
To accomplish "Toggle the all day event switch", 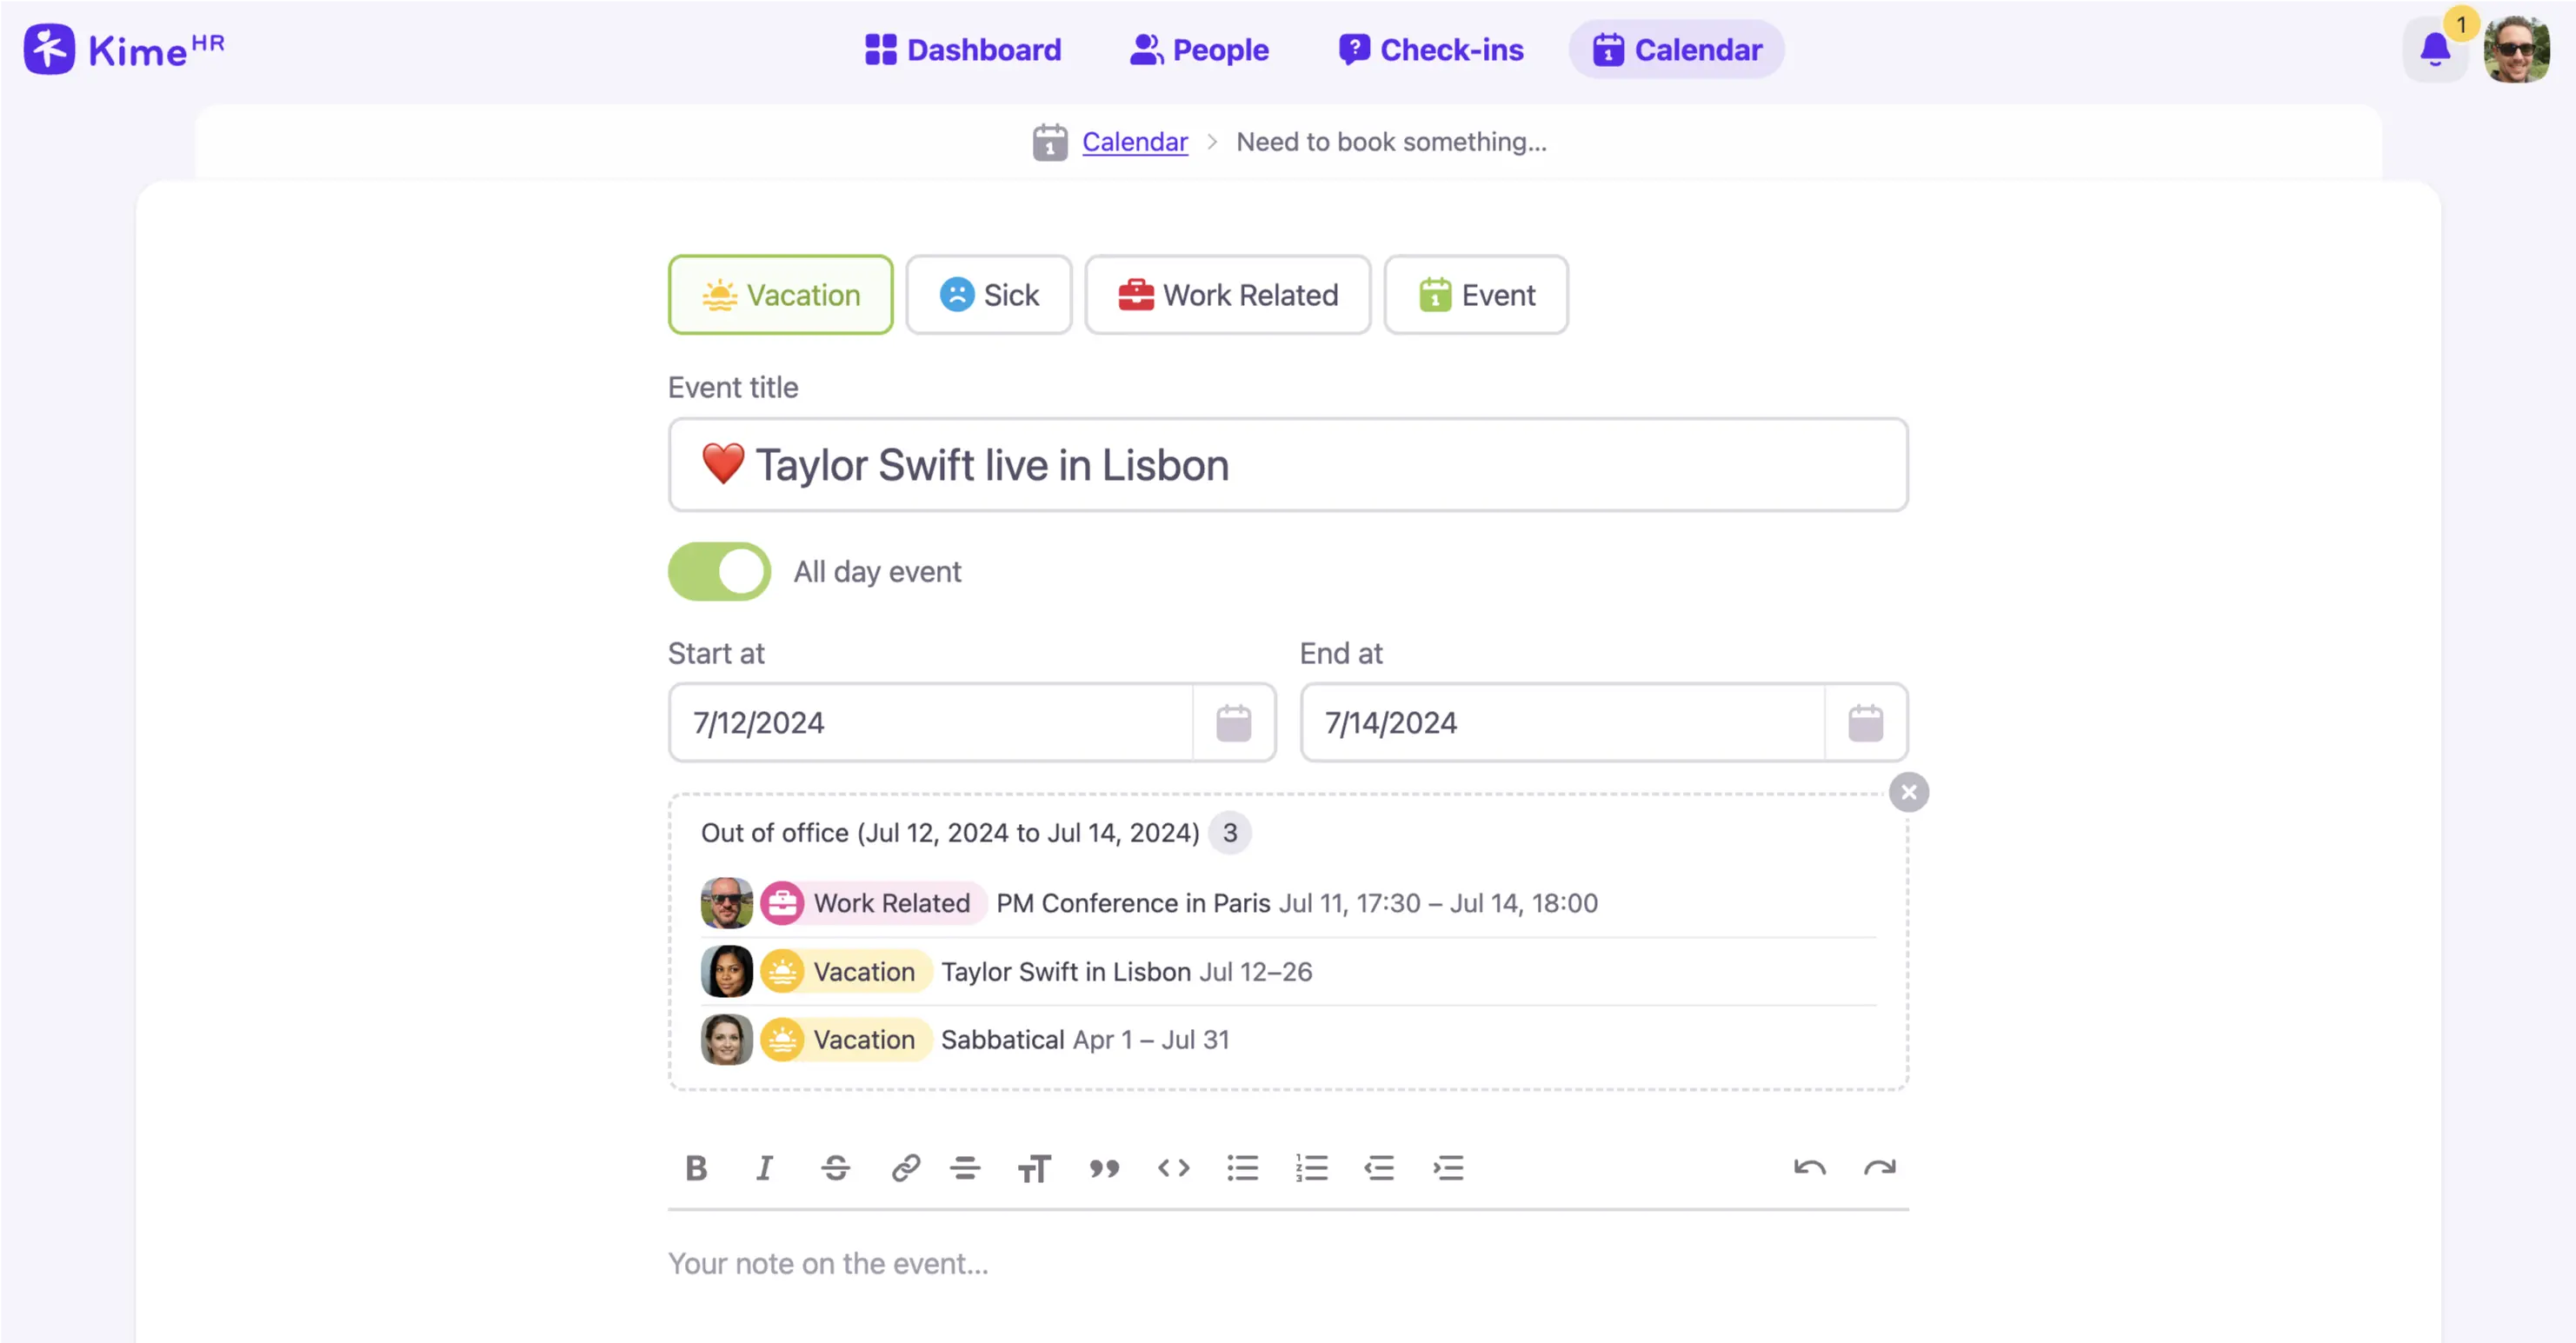I will (x=719, y=571).
